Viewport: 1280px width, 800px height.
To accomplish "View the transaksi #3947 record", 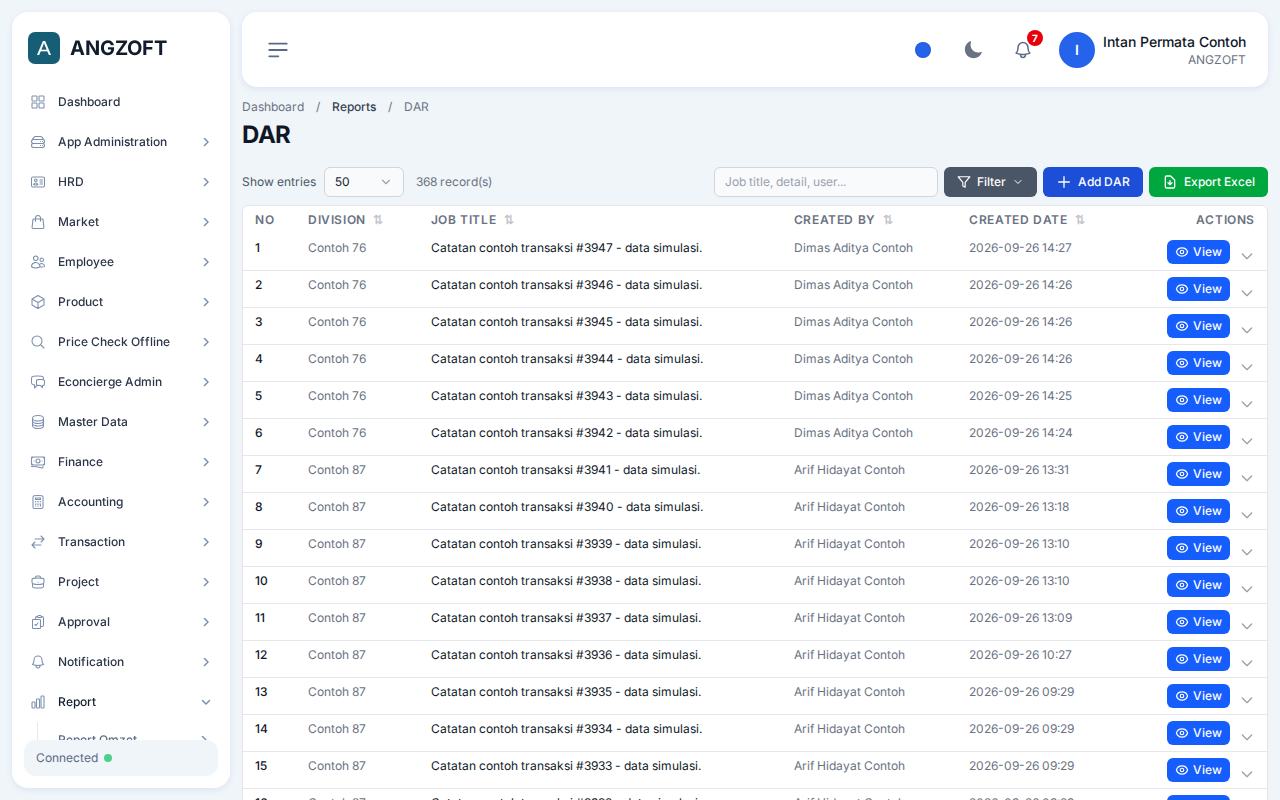I will point(1198,252).
